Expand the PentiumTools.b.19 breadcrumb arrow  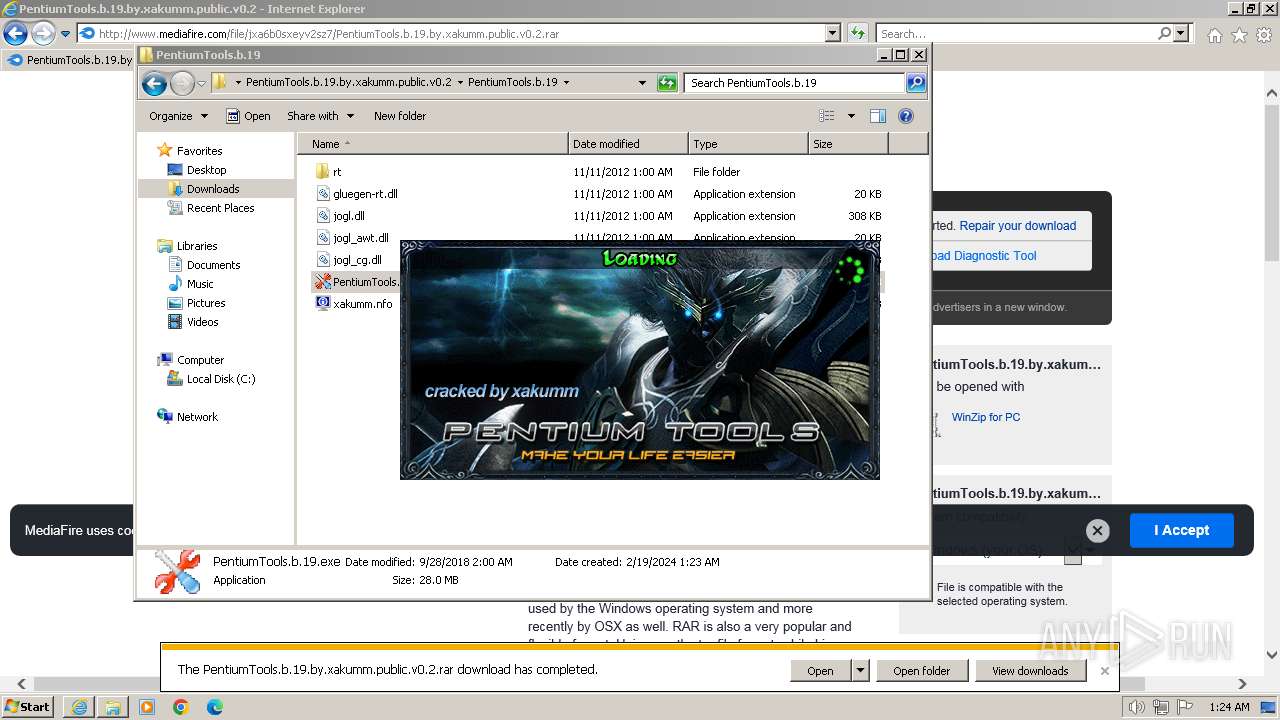tap(566, 83)
